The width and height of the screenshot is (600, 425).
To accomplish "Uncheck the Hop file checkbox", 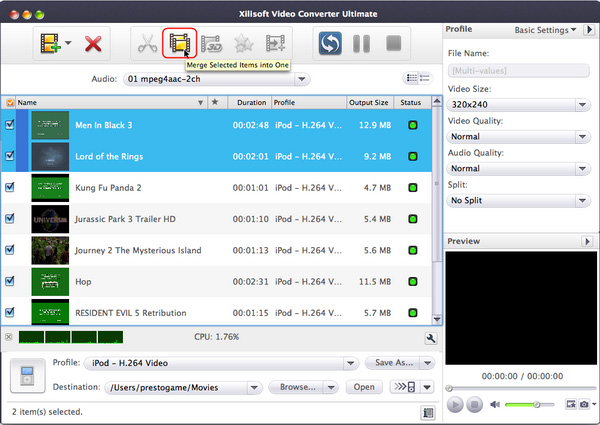I will 10,281.
